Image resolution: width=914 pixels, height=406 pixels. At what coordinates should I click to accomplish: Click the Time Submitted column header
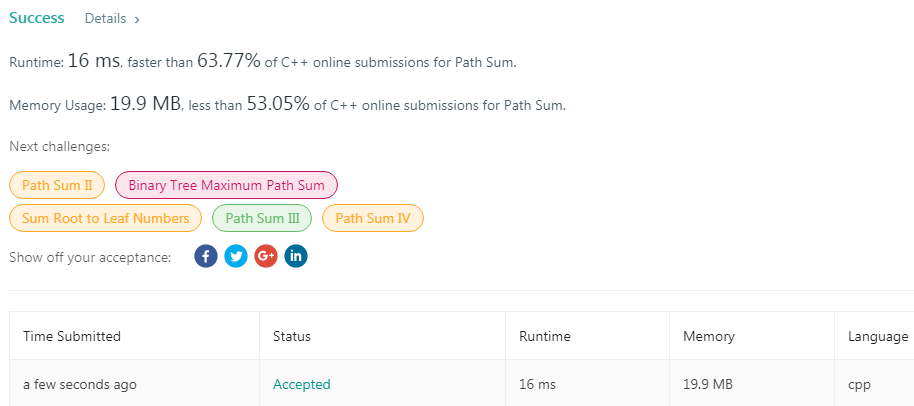[72, 336]
